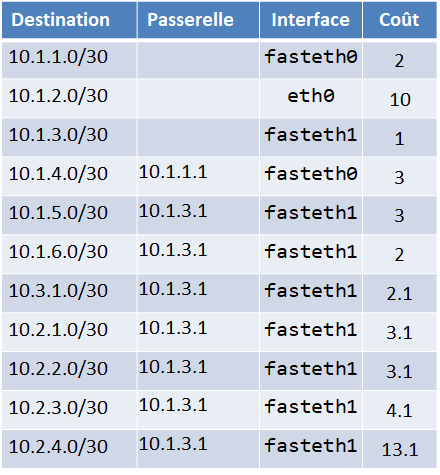Select destination 10.1.4.0/30 cell

(x=69, y=176)
